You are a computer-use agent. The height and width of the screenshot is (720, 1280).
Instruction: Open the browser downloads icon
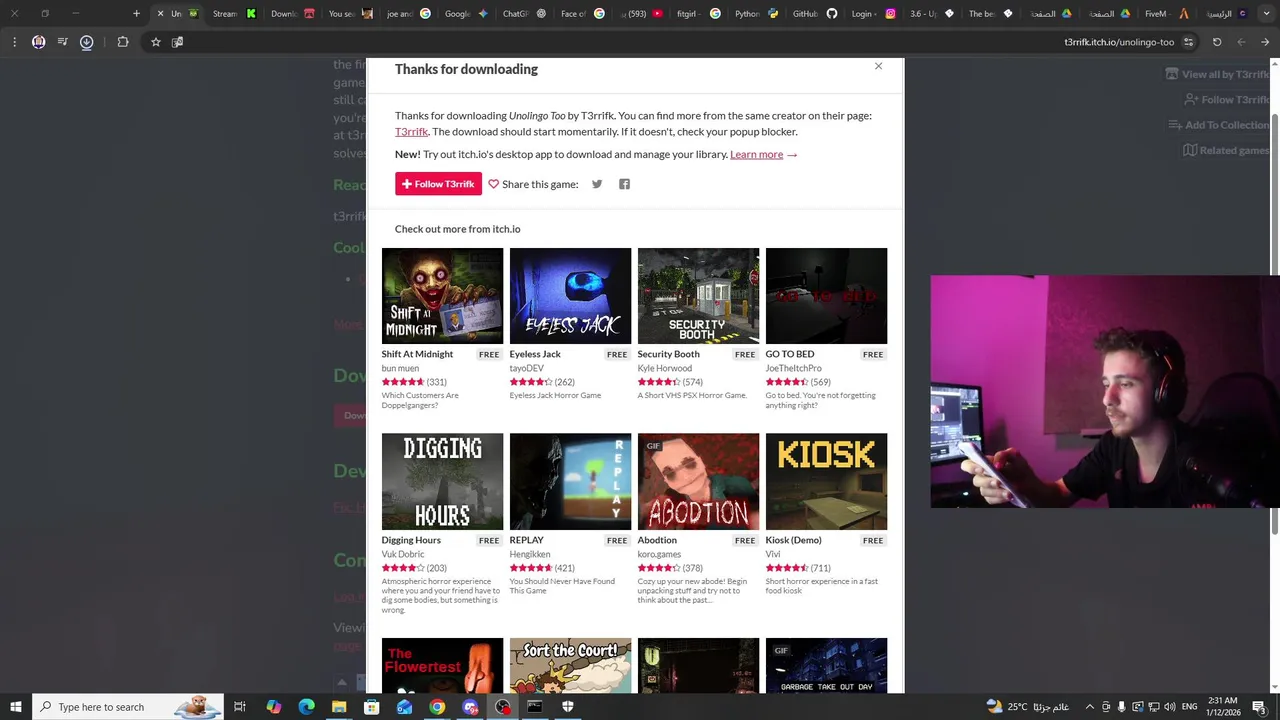click(x=86, y=42)
